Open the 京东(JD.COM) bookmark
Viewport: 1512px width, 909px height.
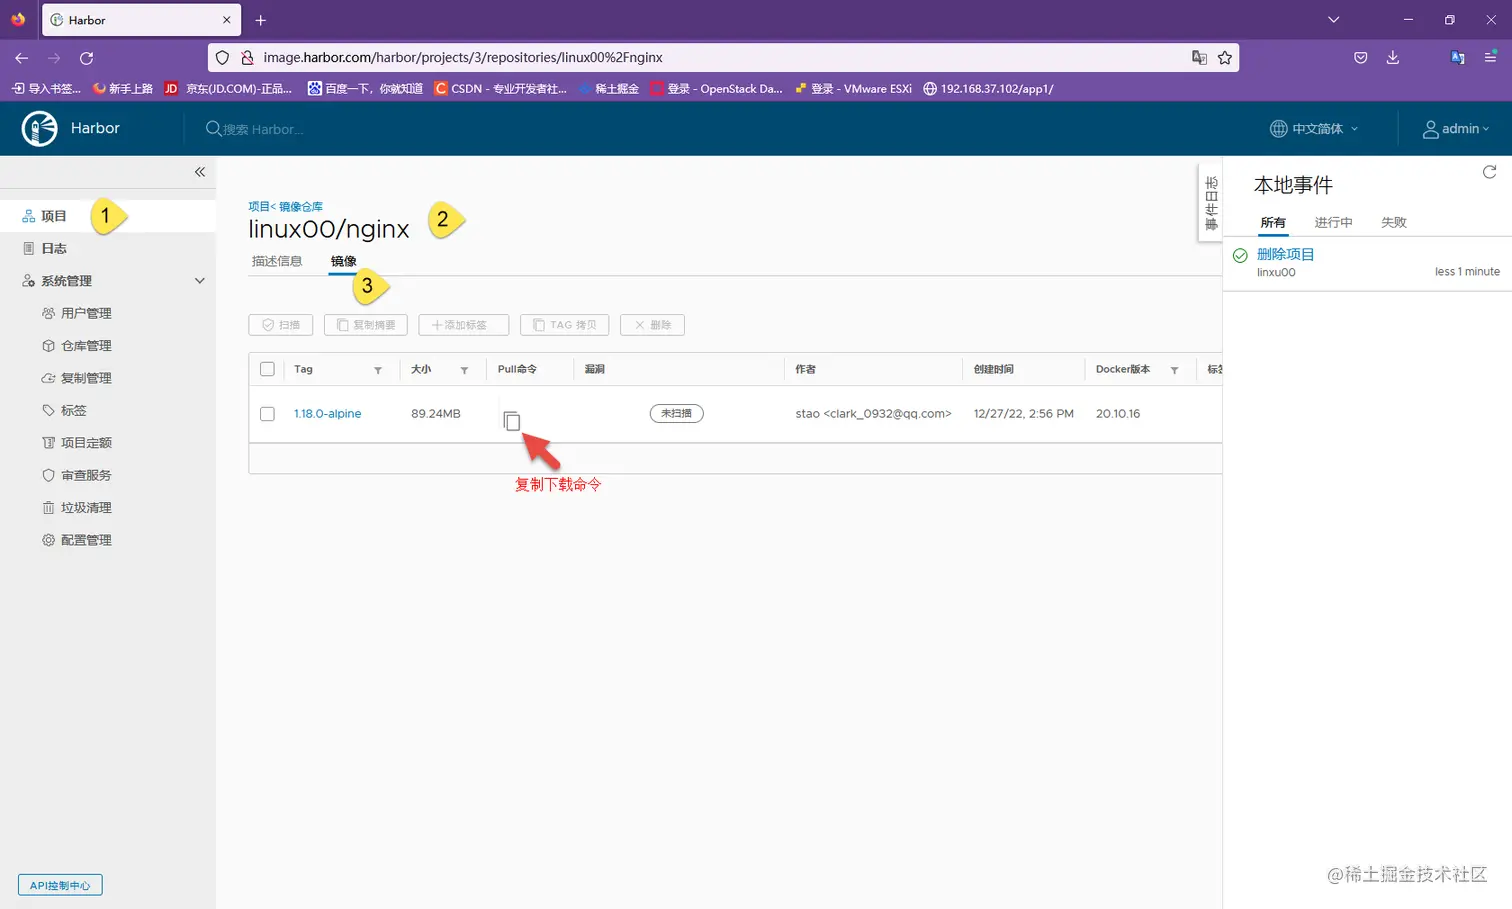228,89
